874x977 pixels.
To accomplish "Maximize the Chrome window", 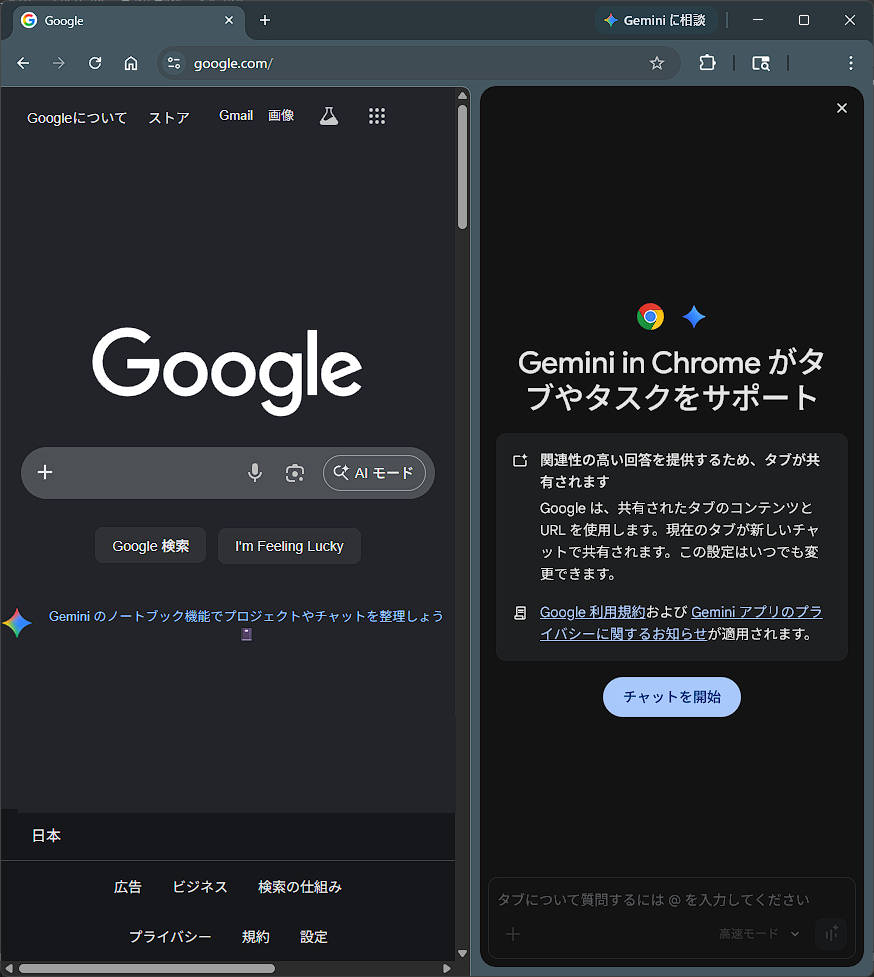I will pos(804,20).
